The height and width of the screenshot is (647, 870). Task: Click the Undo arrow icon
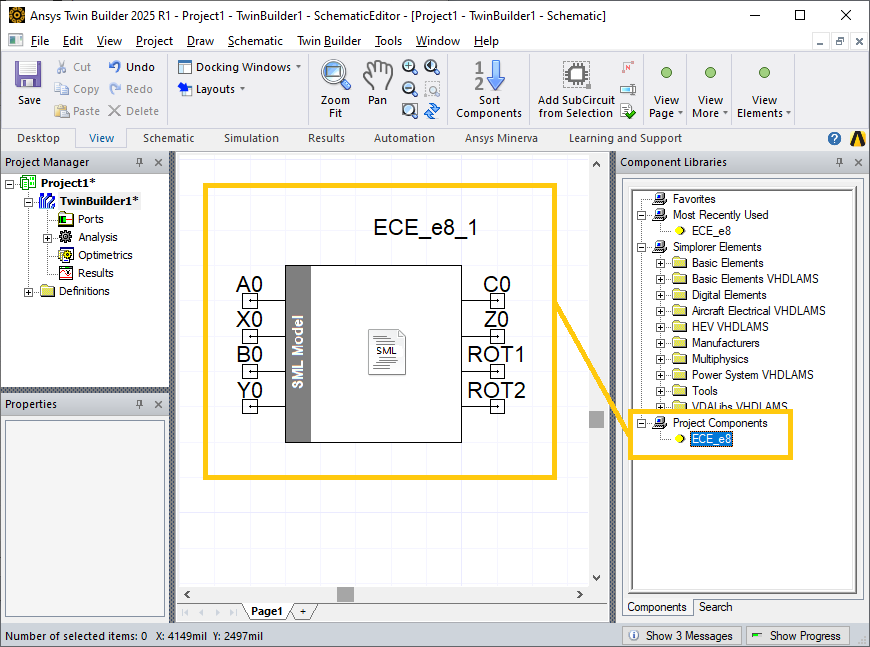click(x=114, y=67)
